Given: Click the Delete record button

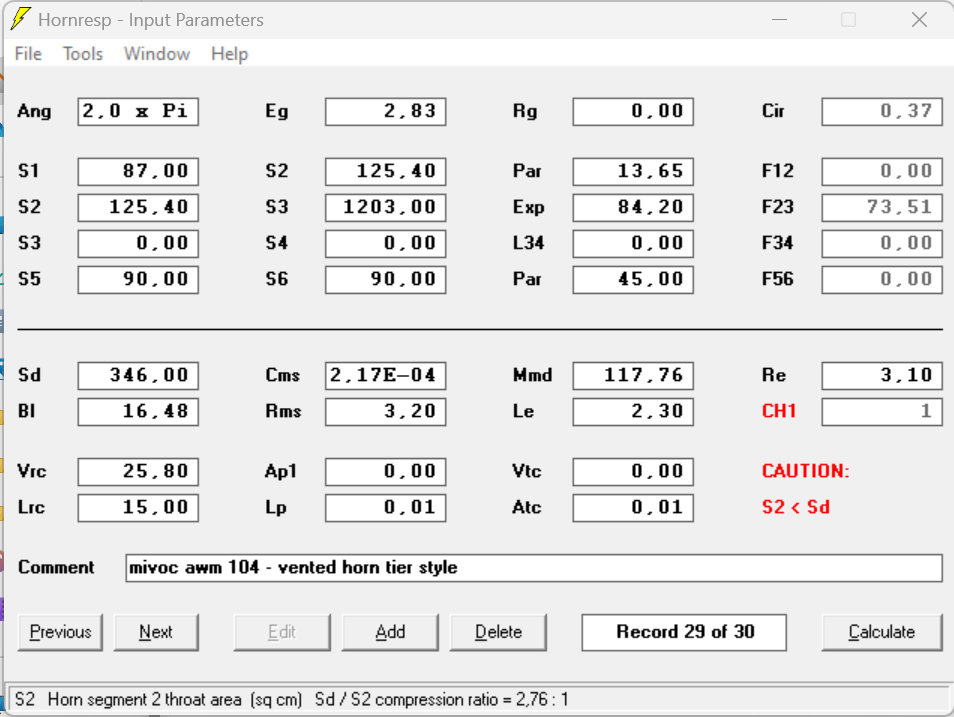Looking at the screenshot, I should pos(498,632).
